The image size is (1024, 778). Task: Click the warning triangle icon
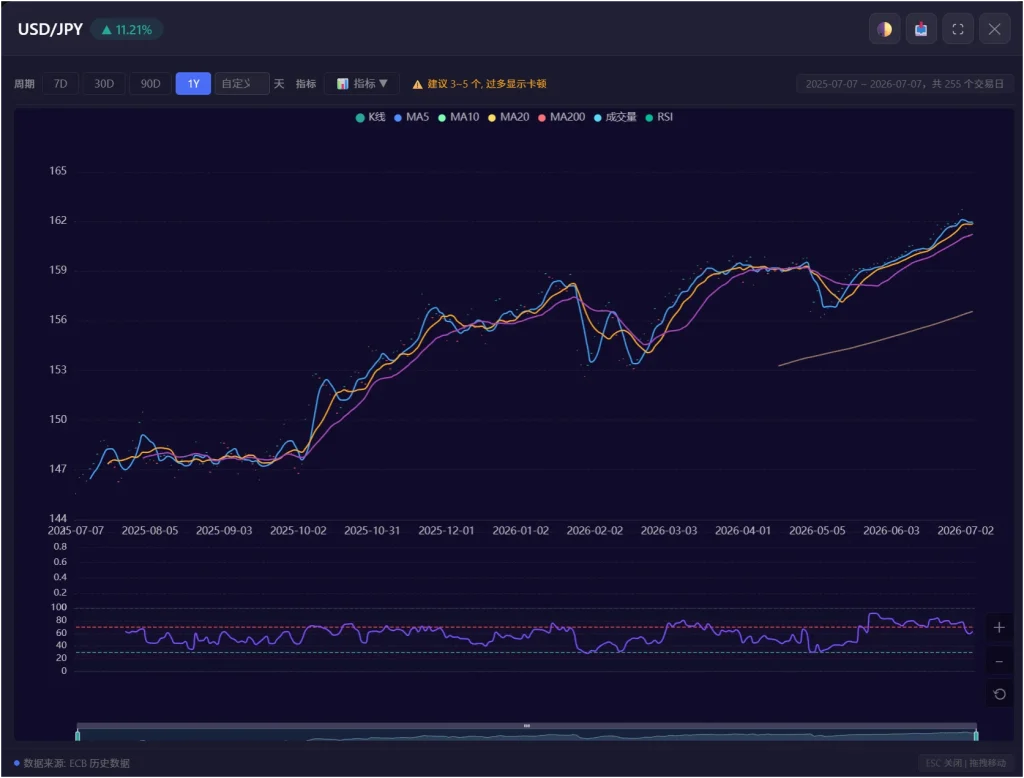tap(417, 84)
